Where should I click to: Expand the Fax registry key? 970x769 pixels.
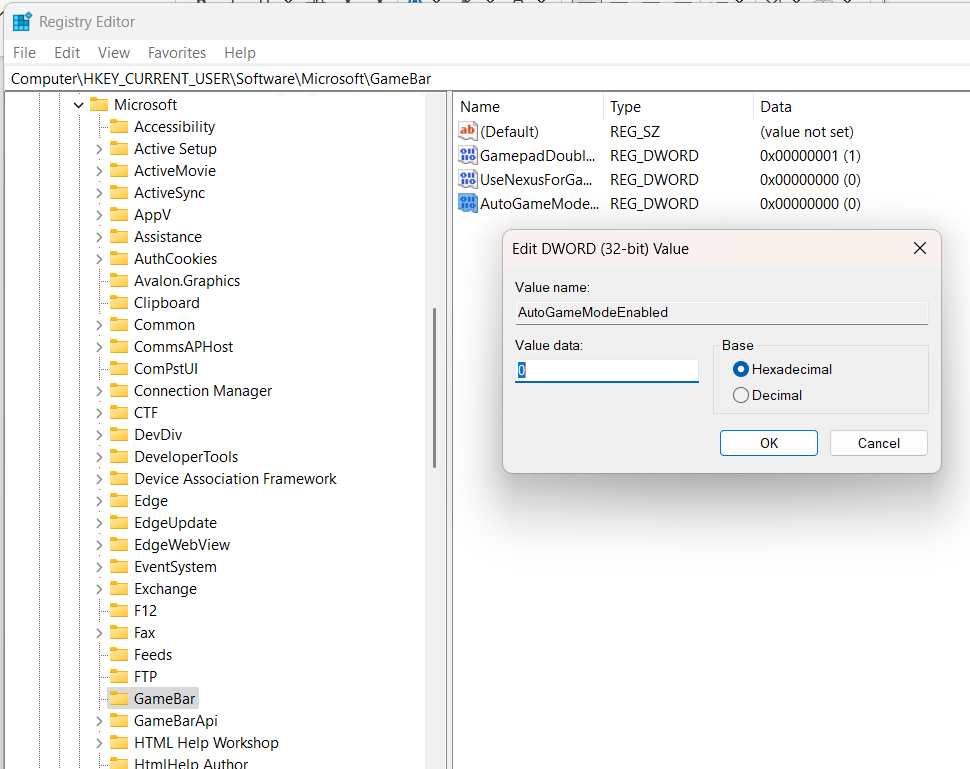pyautogui.click(x=99, y=633)
